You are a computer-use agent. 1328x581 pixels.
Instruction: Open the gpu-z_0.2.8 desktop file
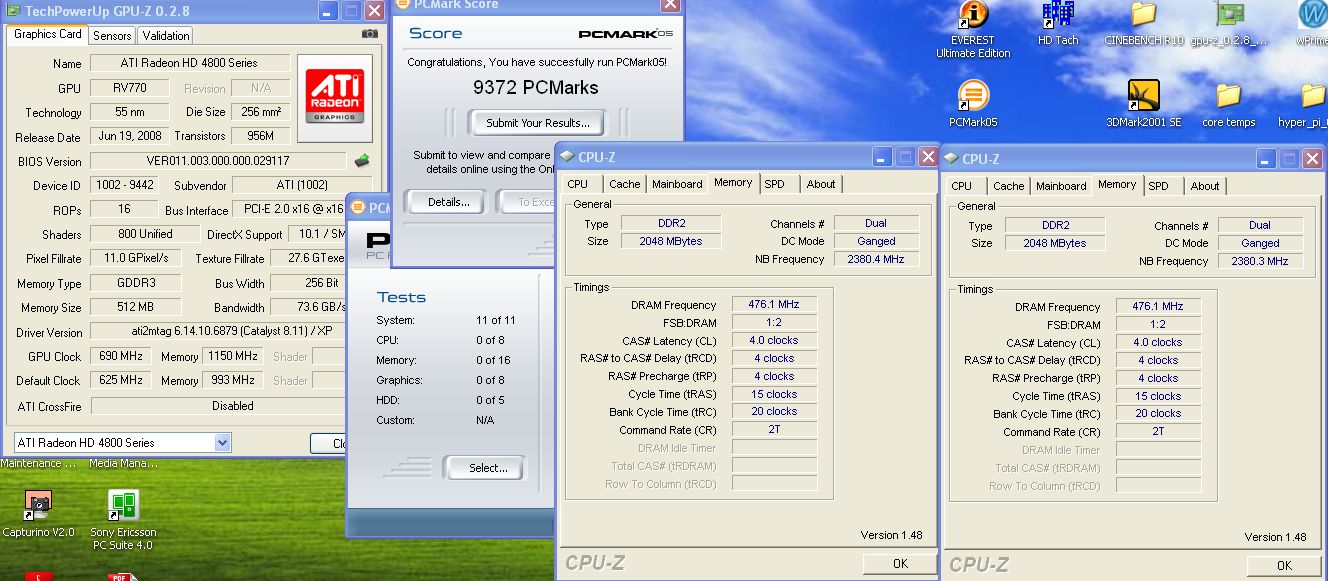pos(1229,24)
